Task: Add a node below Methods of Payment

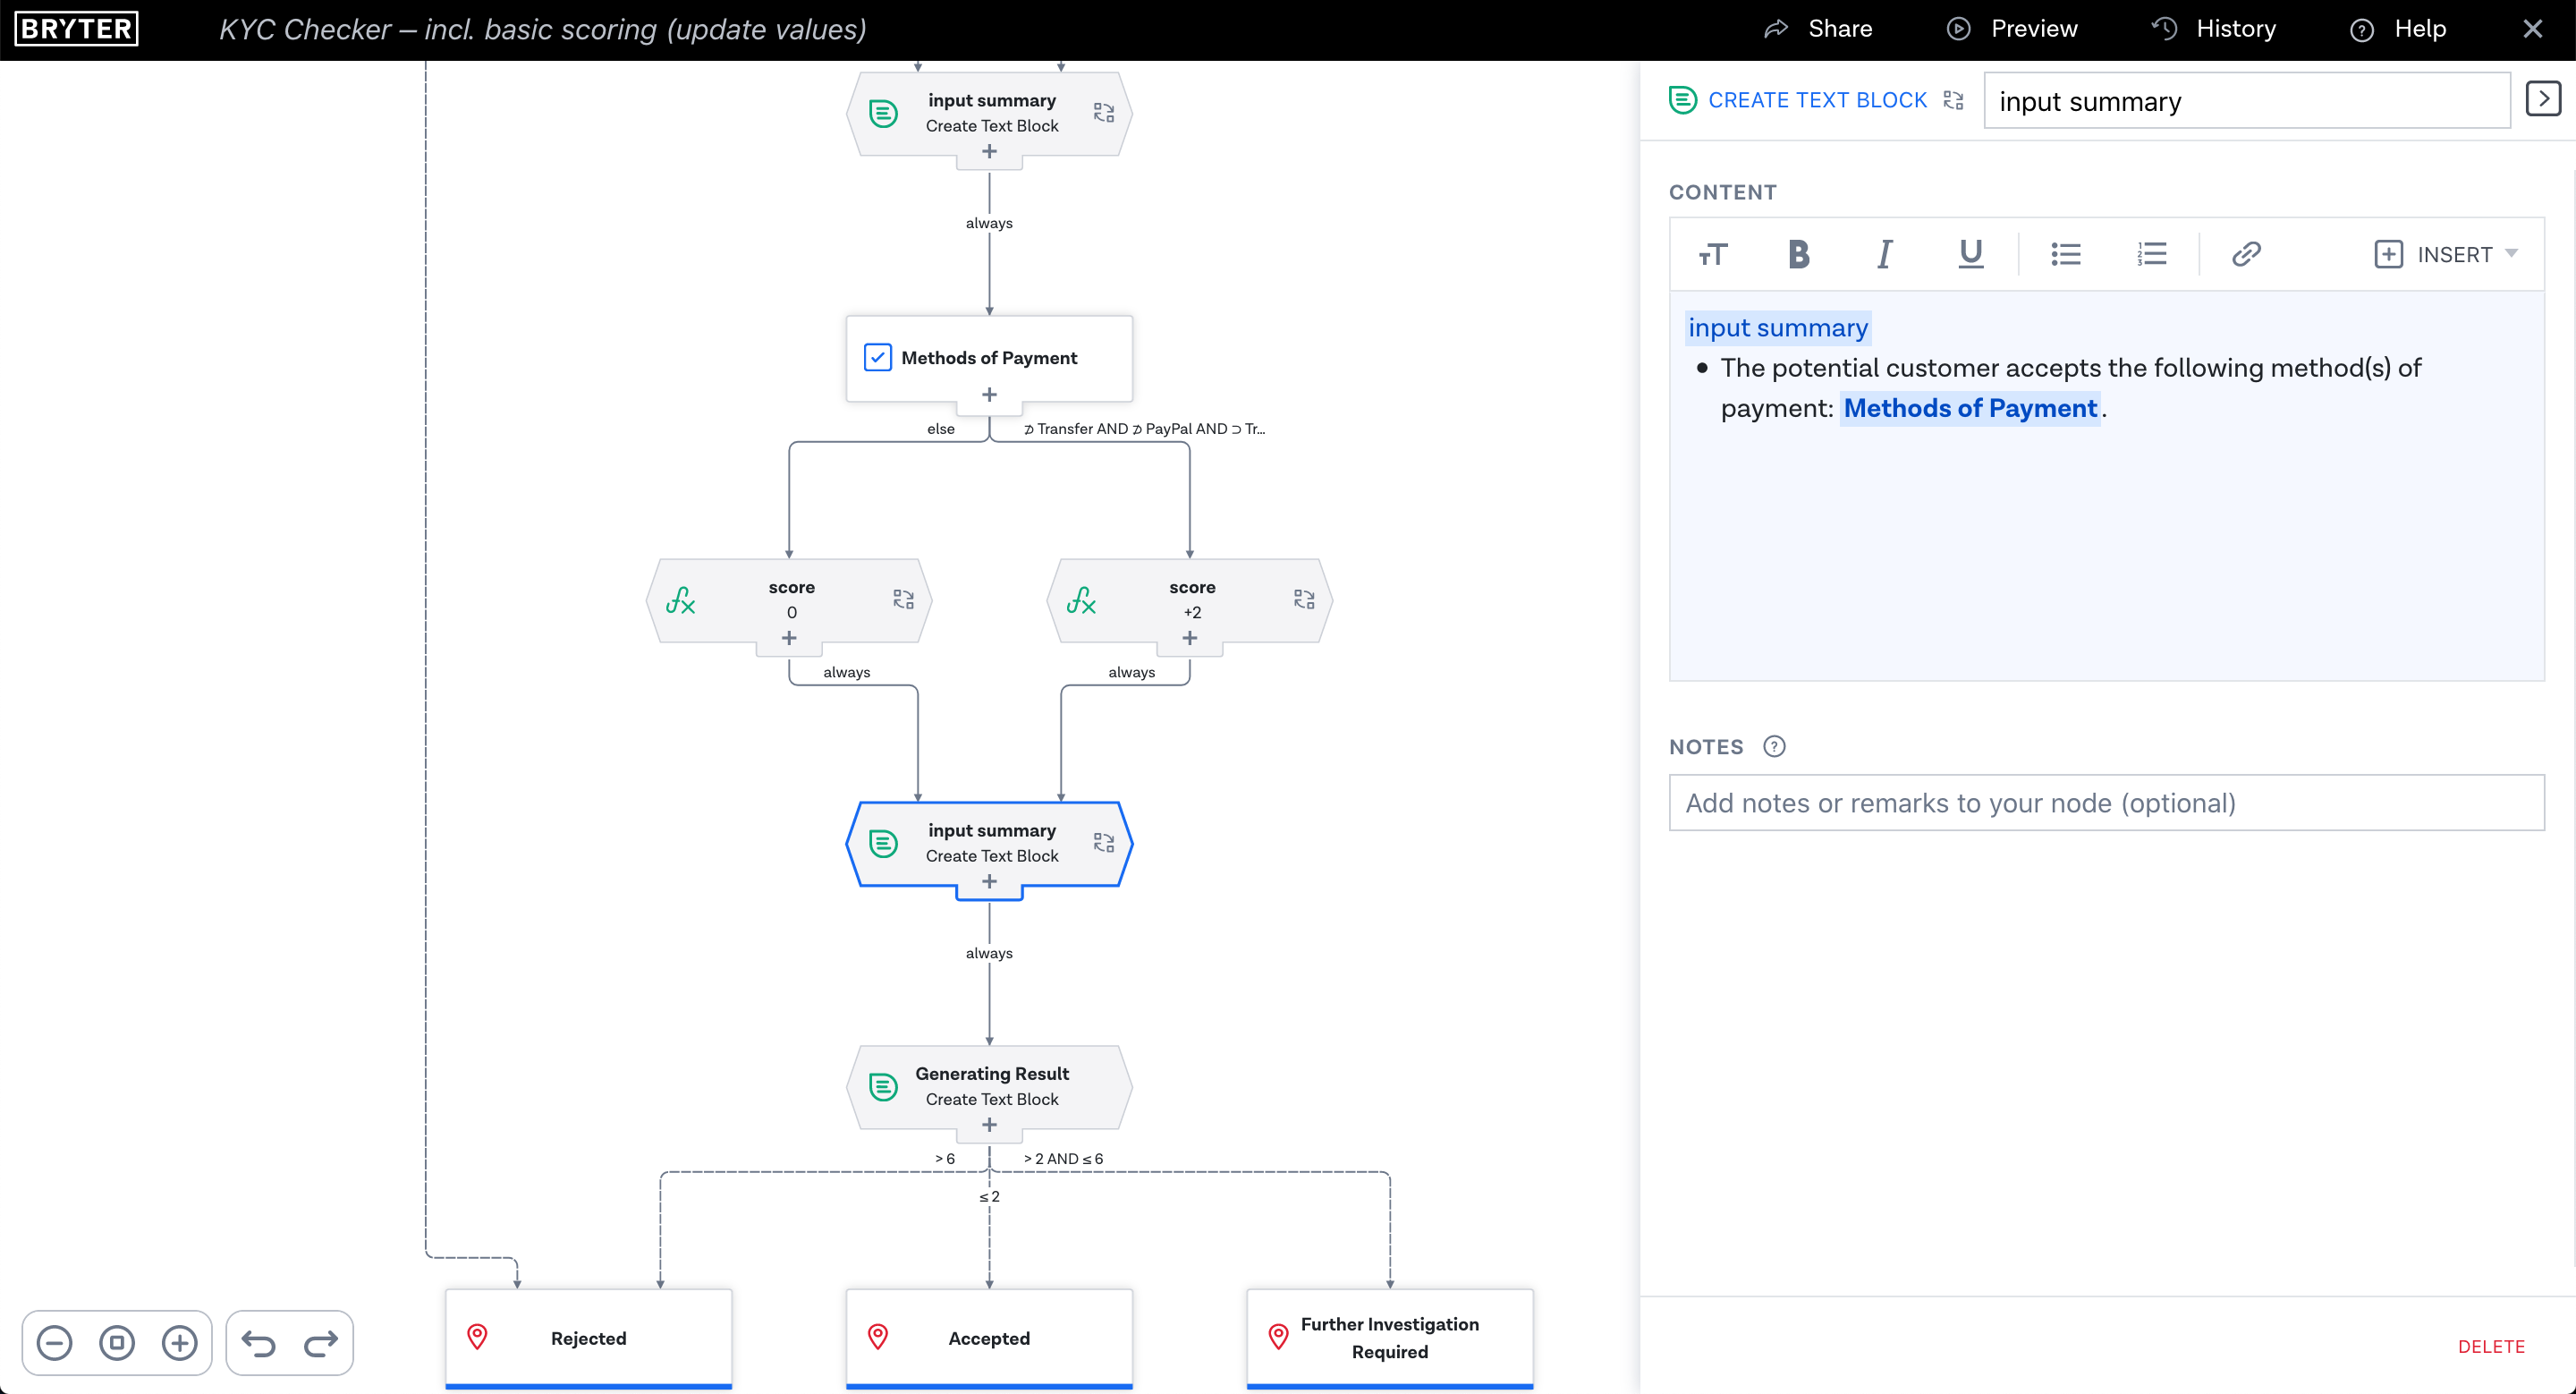Action: click(989, 395)
